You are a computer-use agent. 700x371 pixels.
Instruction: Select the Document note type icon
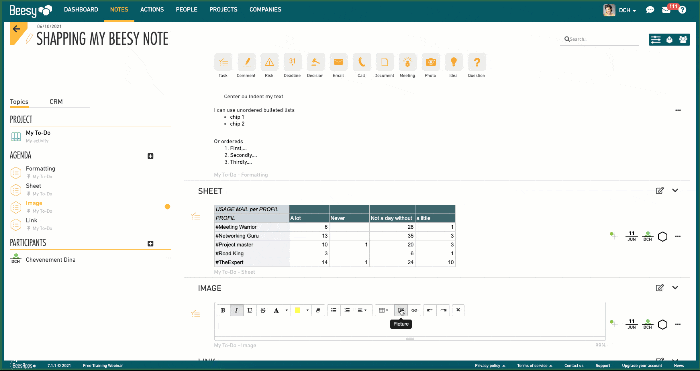point(384,62)
